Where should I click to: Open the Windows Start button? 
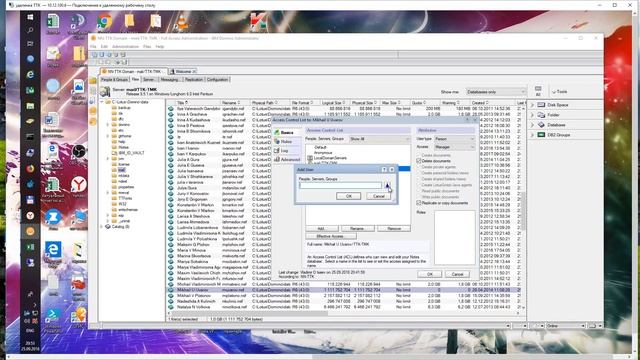30,17
